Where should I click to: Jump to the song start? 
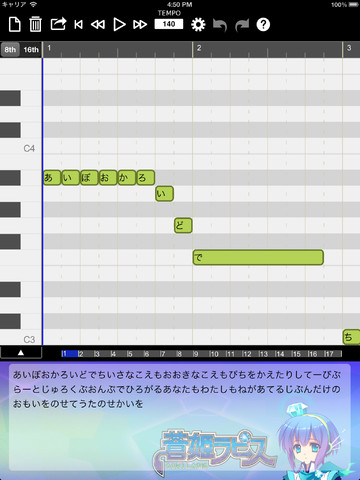(79, 25)
